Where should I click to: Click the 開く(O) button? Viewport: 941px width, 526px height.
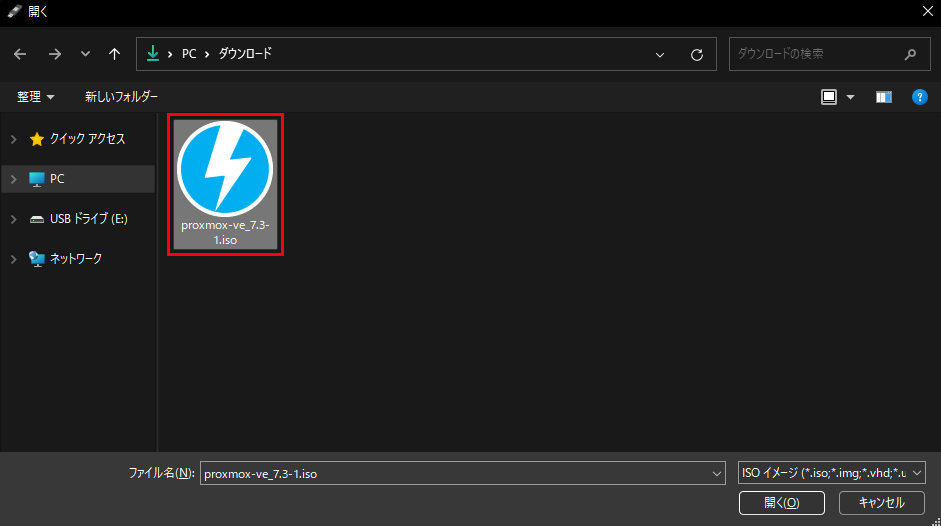(x=781, y=503)
